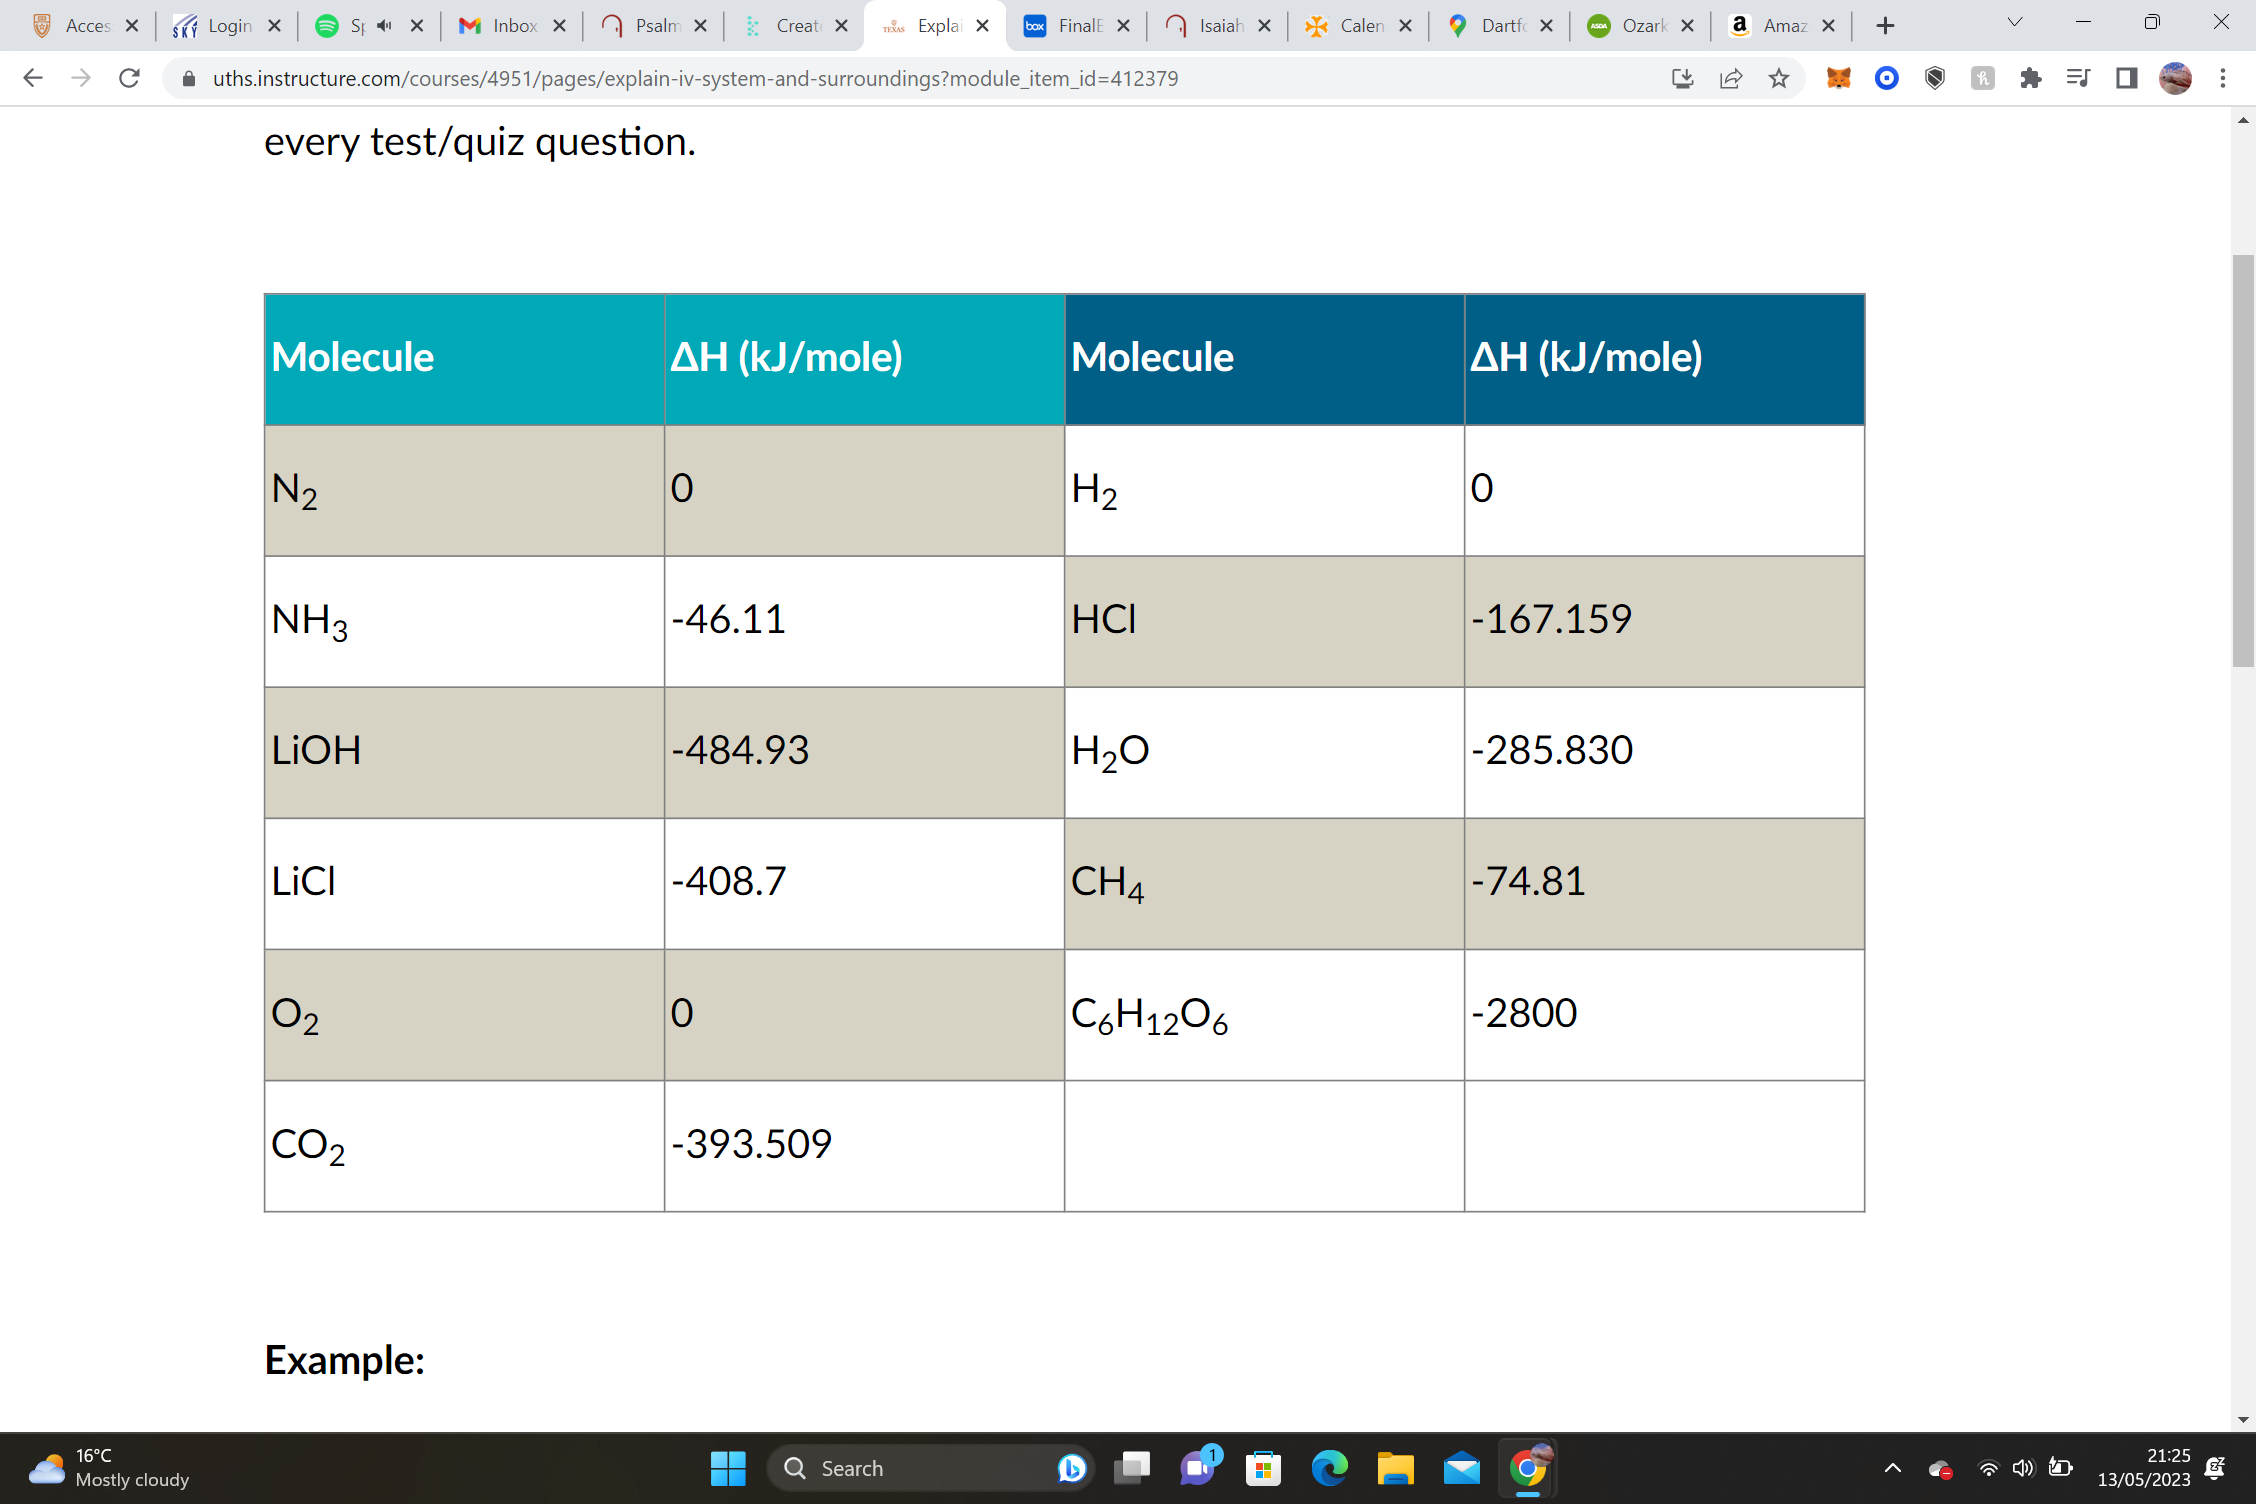Open media controls icon
This screenshot has width=2256, height=1504.
pyautogui.click(x=2078, y=78)
